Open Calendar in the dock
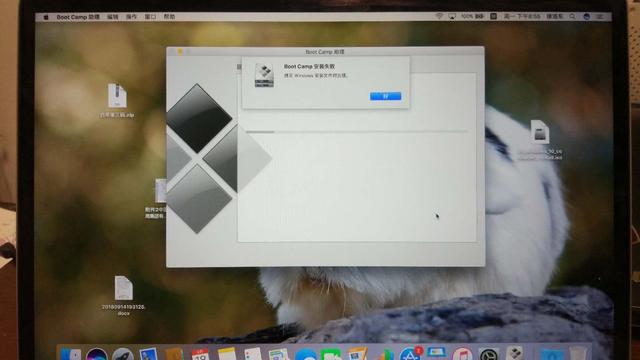The height and width of the screenshot is (360, 640). click(x=200, y=354)
